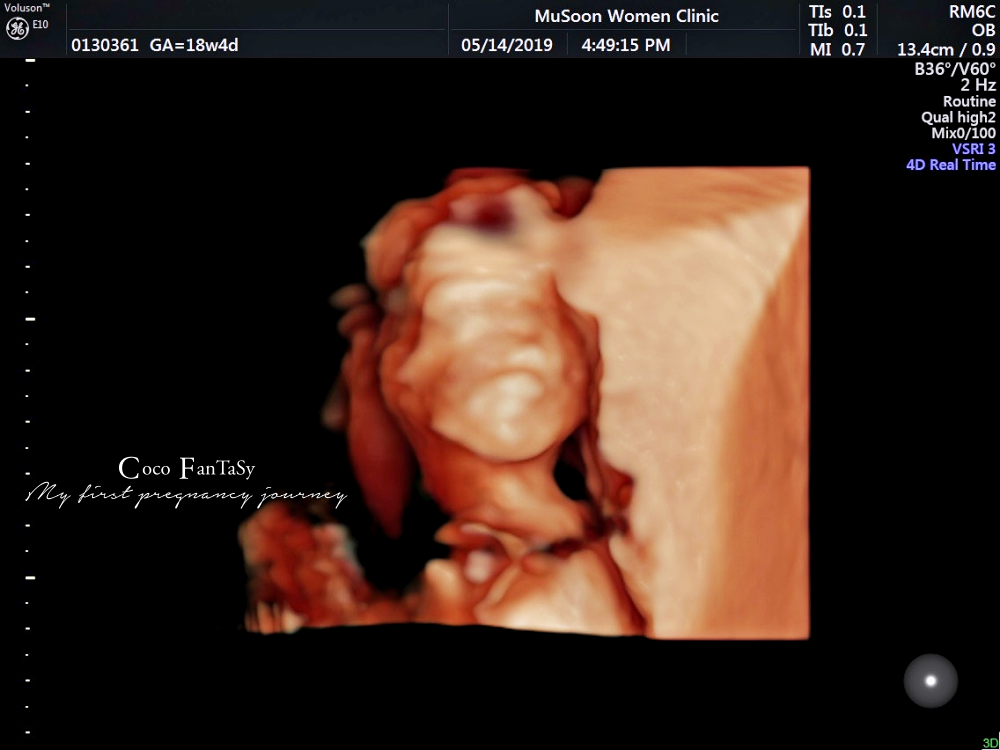Click the B36°/V60° angle setting
Screen dimensions: 1000x750
click(x=955, y=69)
